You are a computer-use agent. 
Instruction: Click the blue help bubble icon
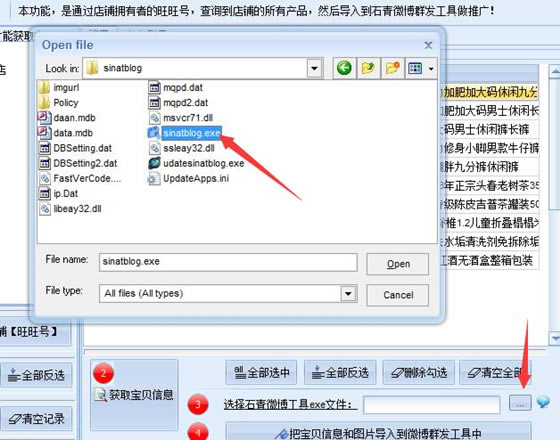[543, 402]
